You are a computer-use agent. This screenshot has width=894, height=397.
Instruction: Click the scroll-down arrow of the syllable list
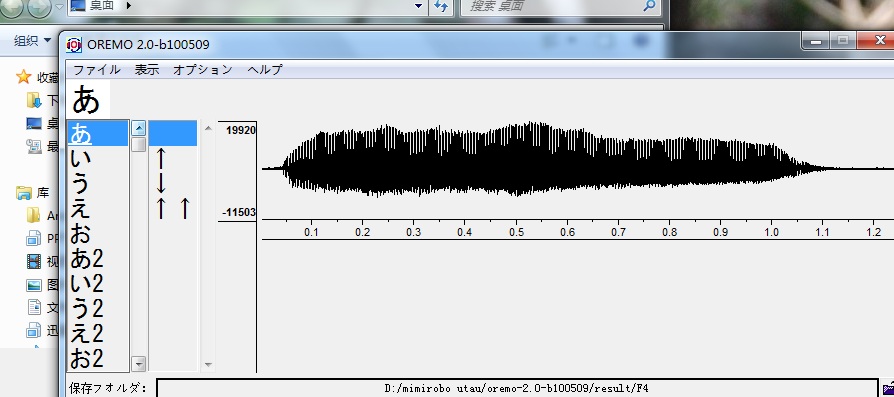point(139,363)
